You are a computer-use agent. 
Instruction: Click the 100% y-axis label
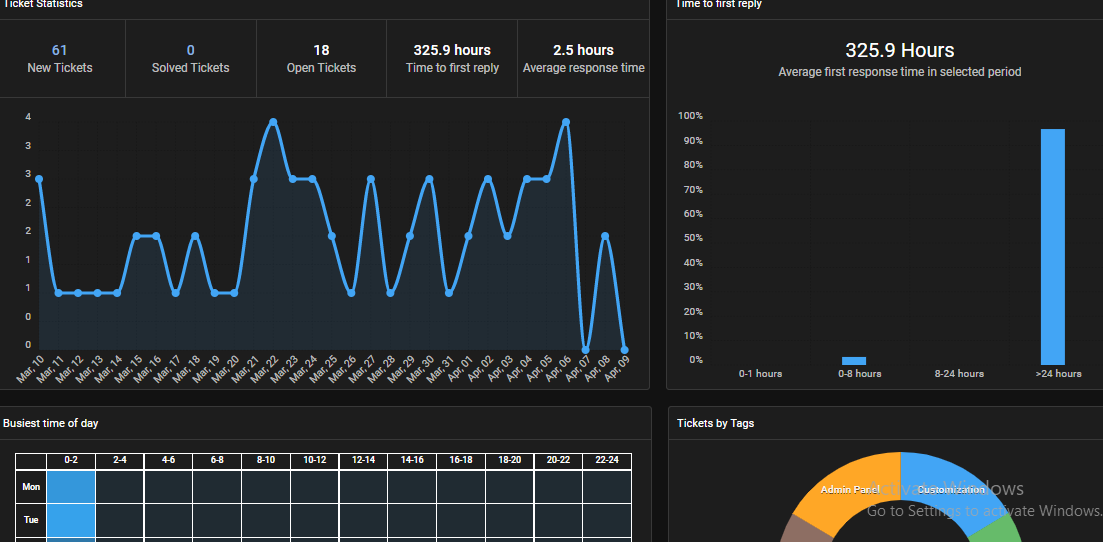(x=690, y=116)
